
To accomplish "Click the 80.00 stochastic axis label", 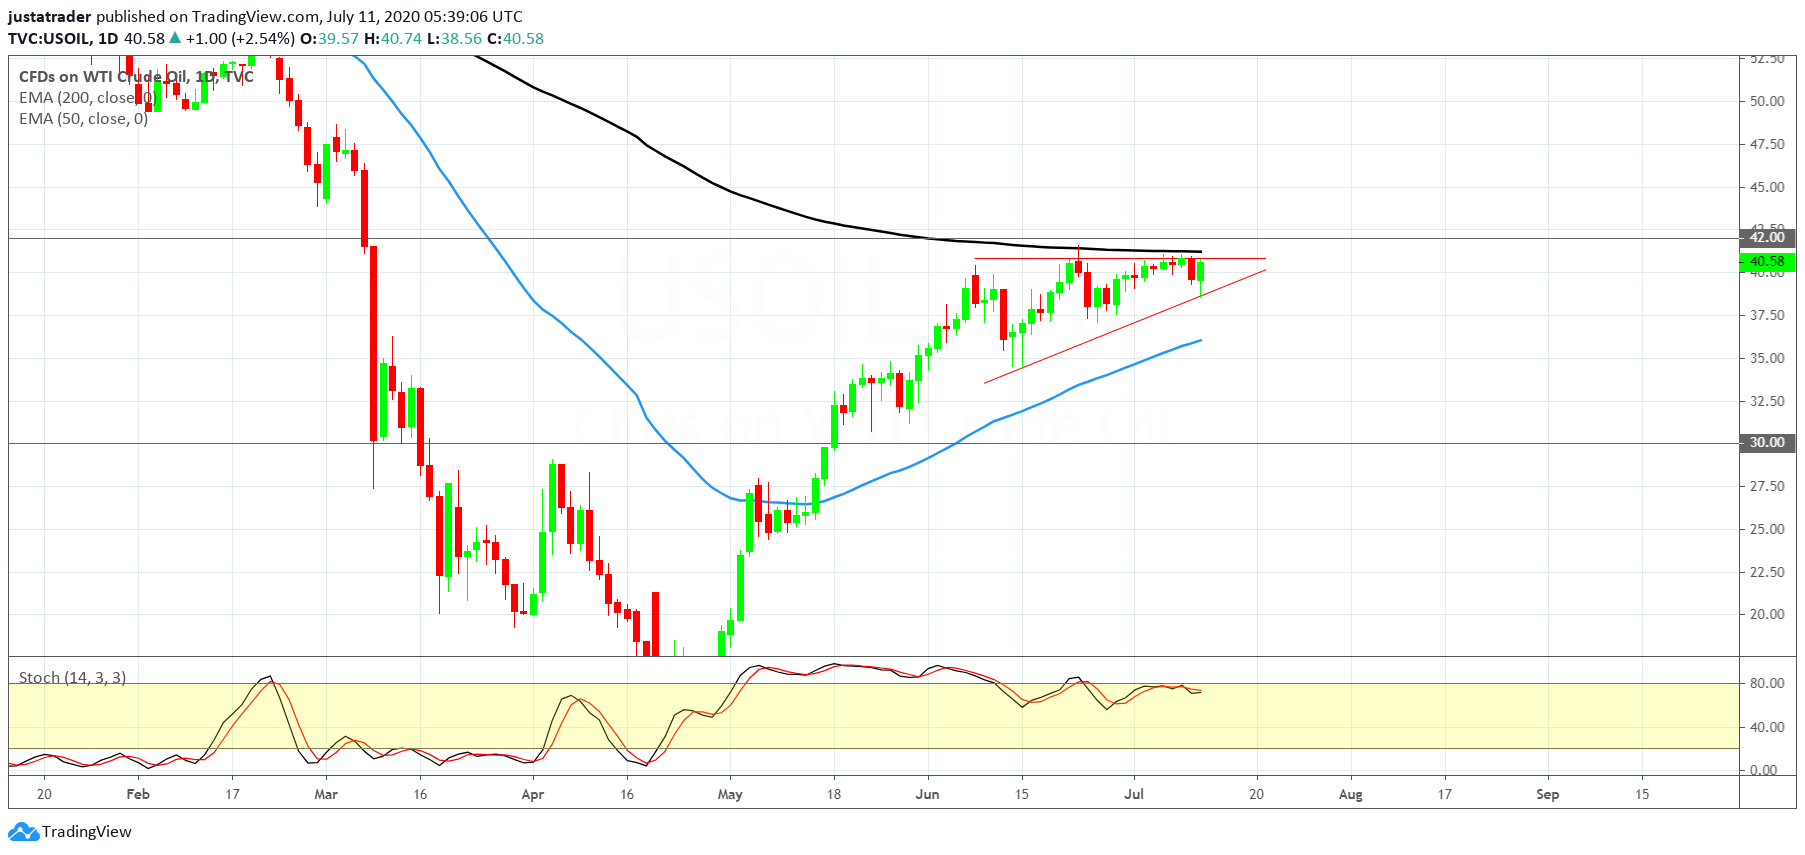I will [x=1767, y=684].
